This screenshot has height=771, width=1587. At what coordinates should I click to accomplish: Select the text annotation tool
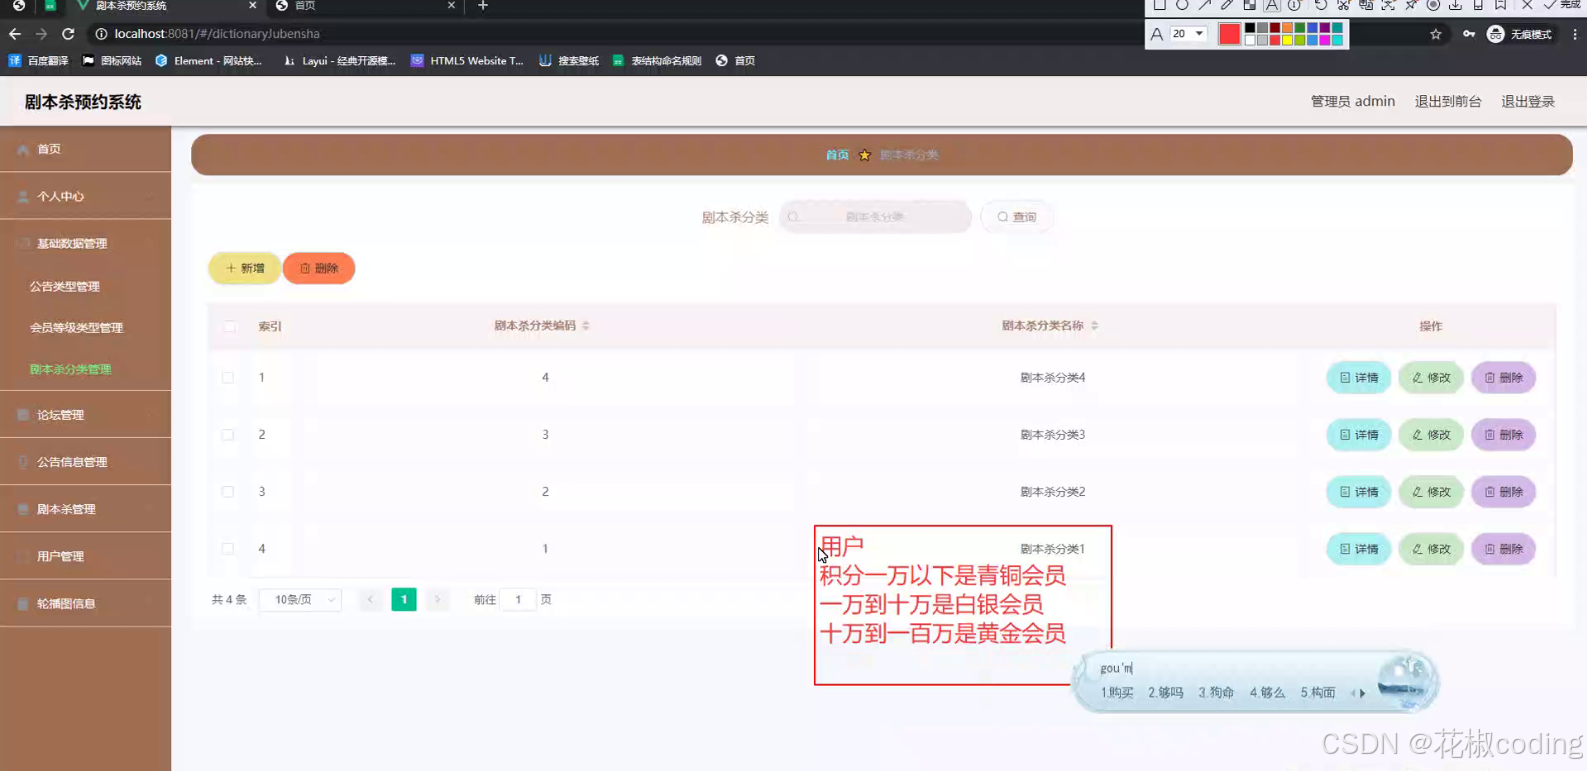coord(1272,5)
